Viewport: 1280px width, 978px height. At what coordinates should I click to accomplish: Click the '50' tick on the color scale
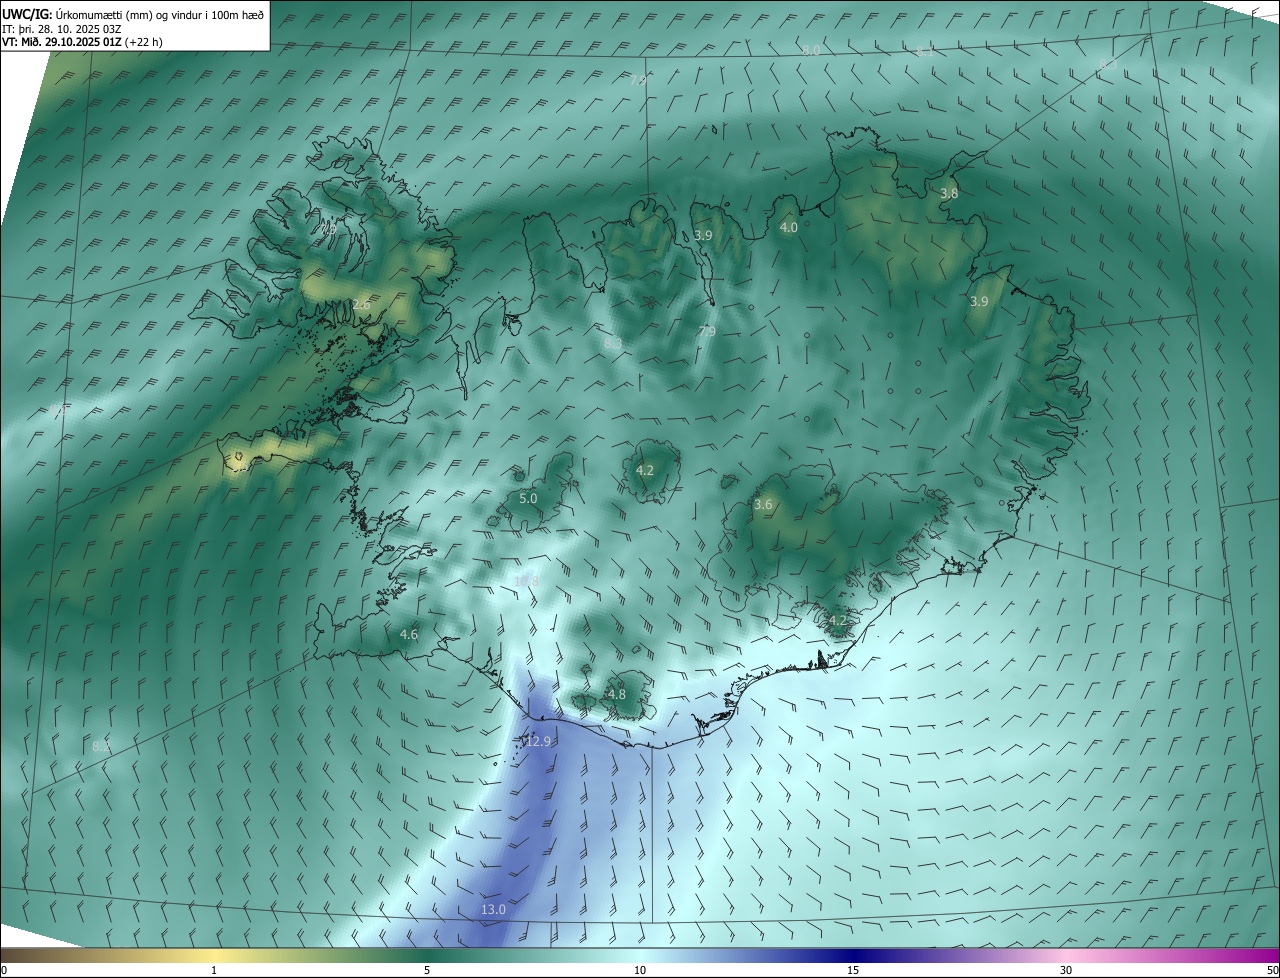point(1272,970)
